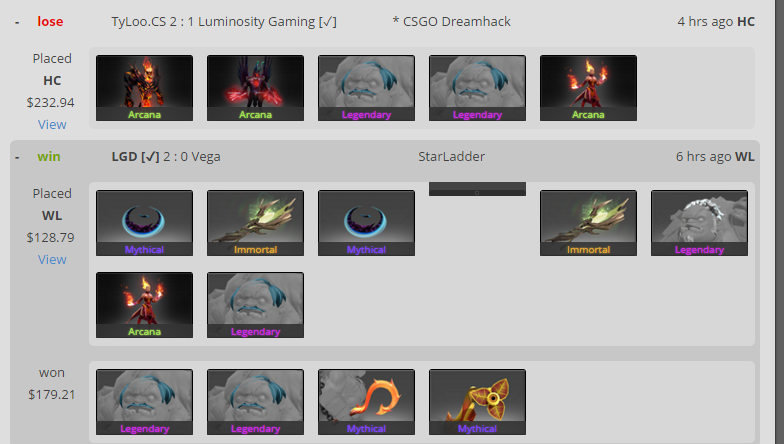Select Arcana flame mage in WL second row
Image resolution: width=784 pixels, height=444 pixels.
click(144, 305)
